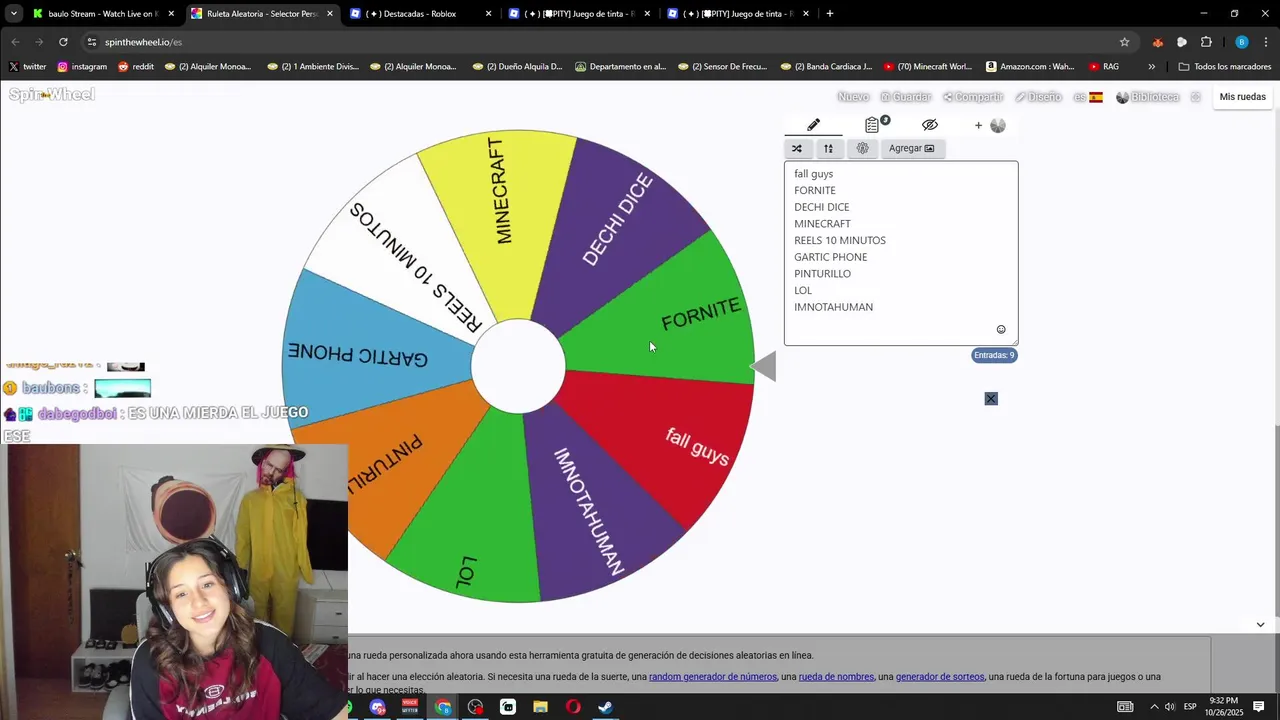The height and width of the screenshot is (720, 1280).
Task: Open a new browser tab
Action: [x=830, y=14]
